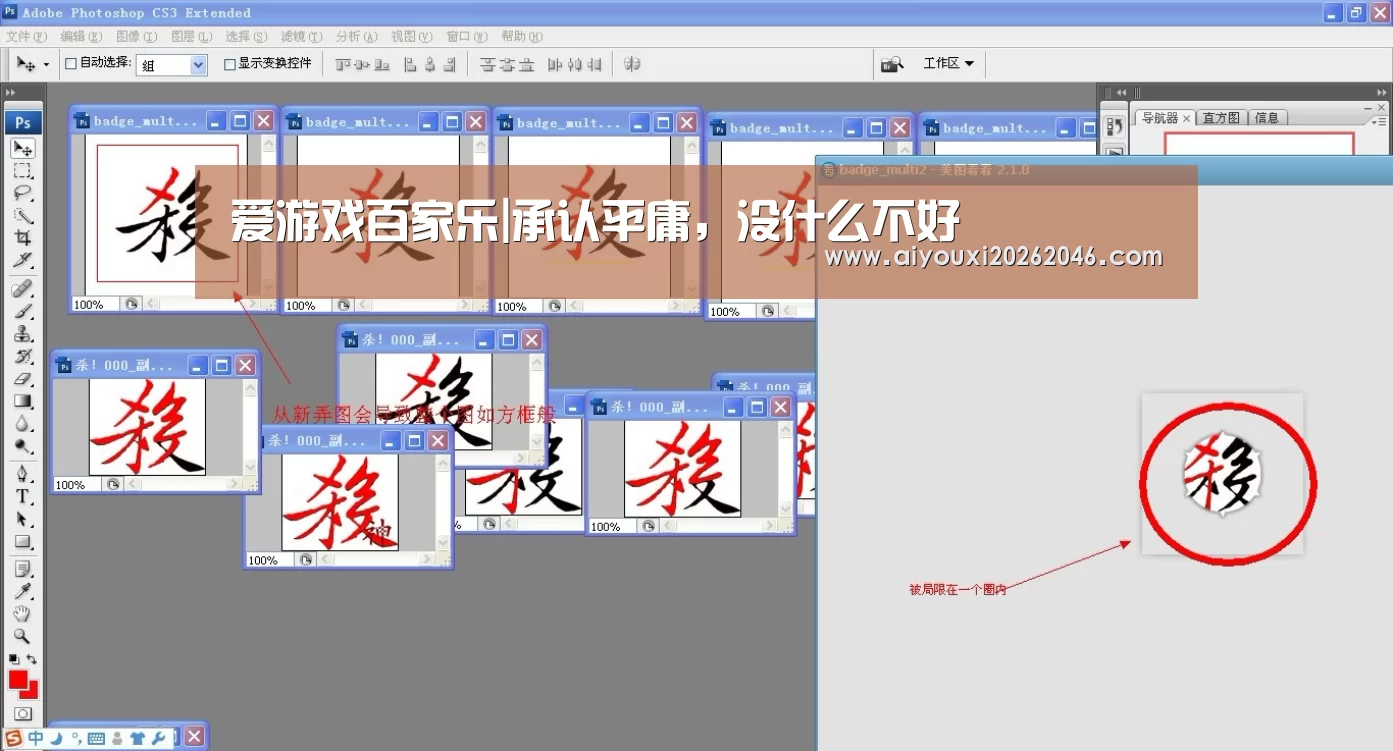Viewport: 1393px width, 751px height.
Task: Select the History Brush tool
Action: pyautogui.click(x=22, y=356)
